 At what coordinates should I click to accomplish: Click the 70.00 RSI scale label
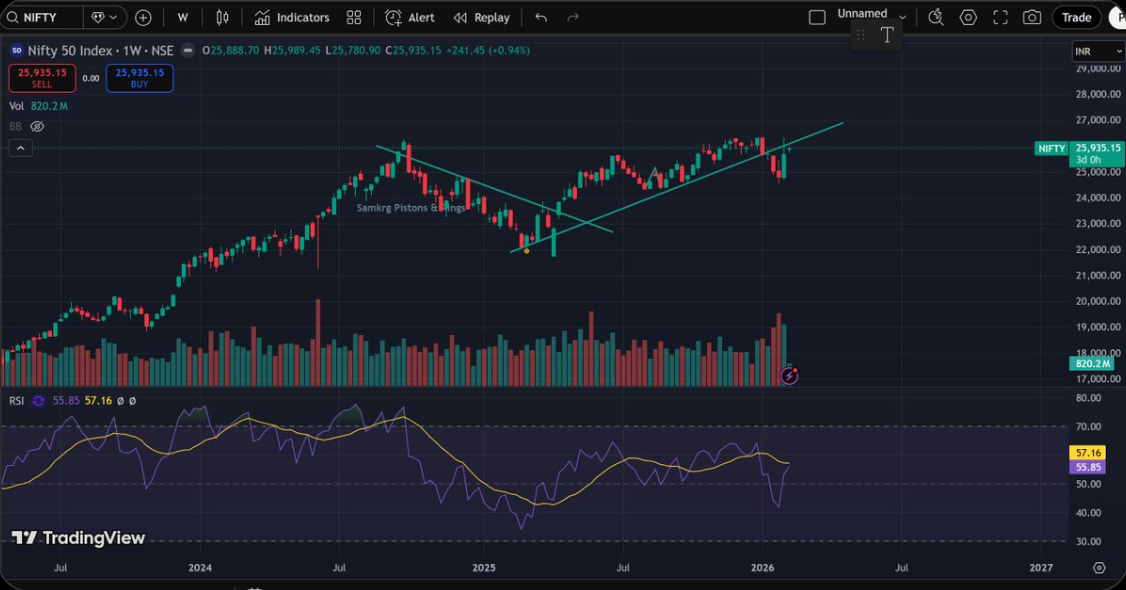pos(1089,426)
